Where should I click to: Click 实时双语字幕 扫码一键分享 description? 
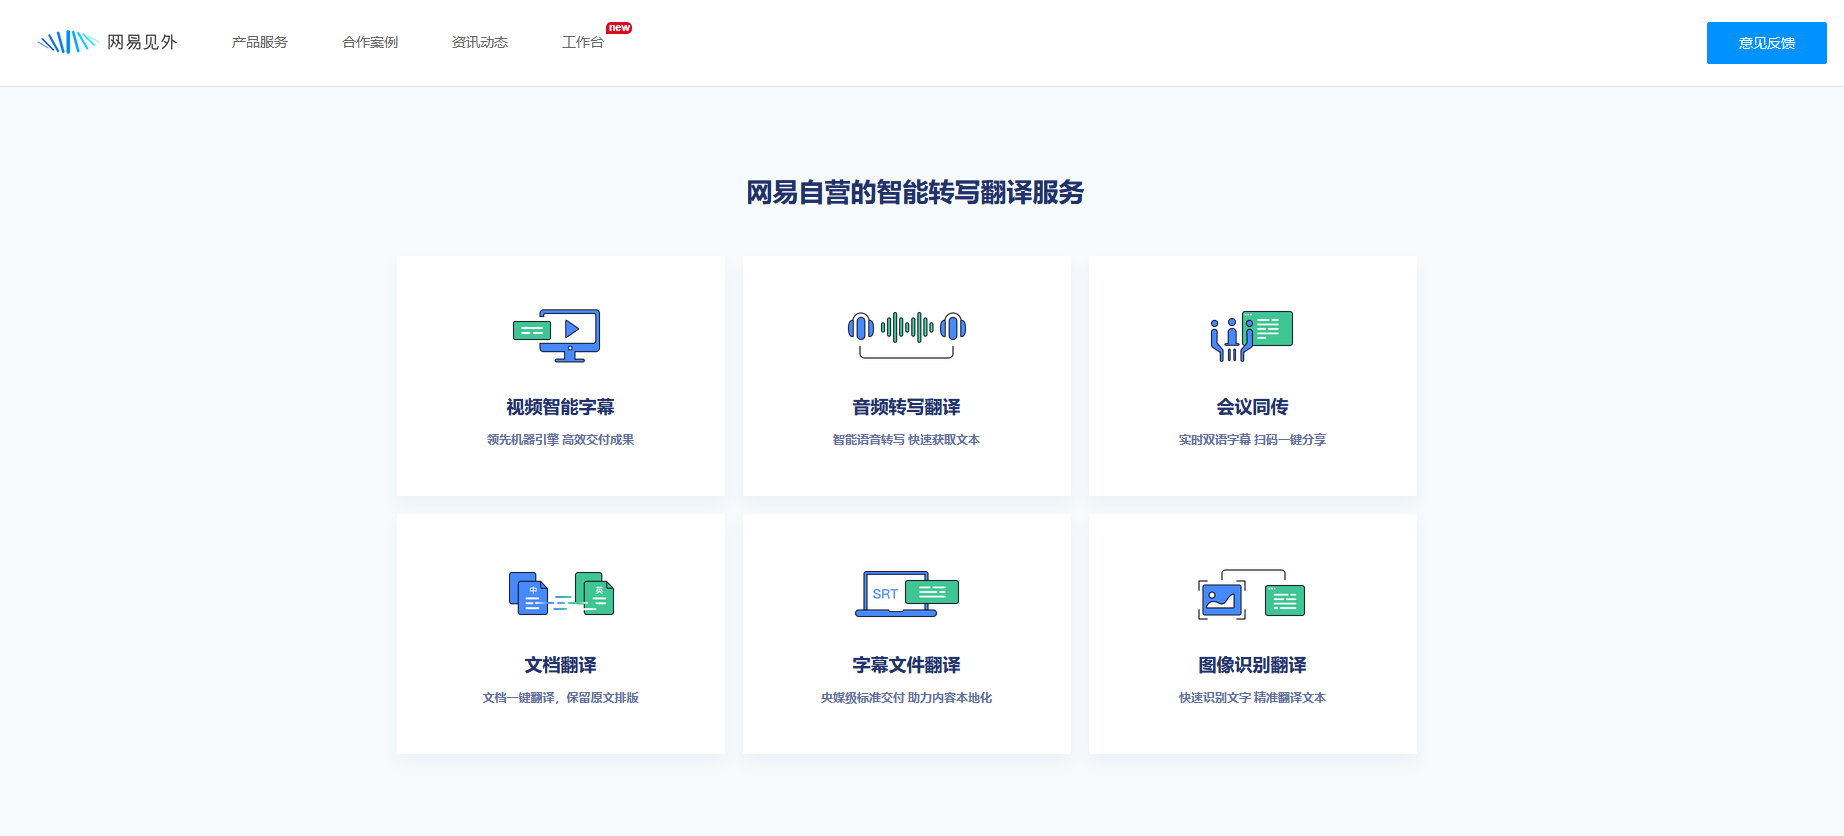pos(1252,440)
